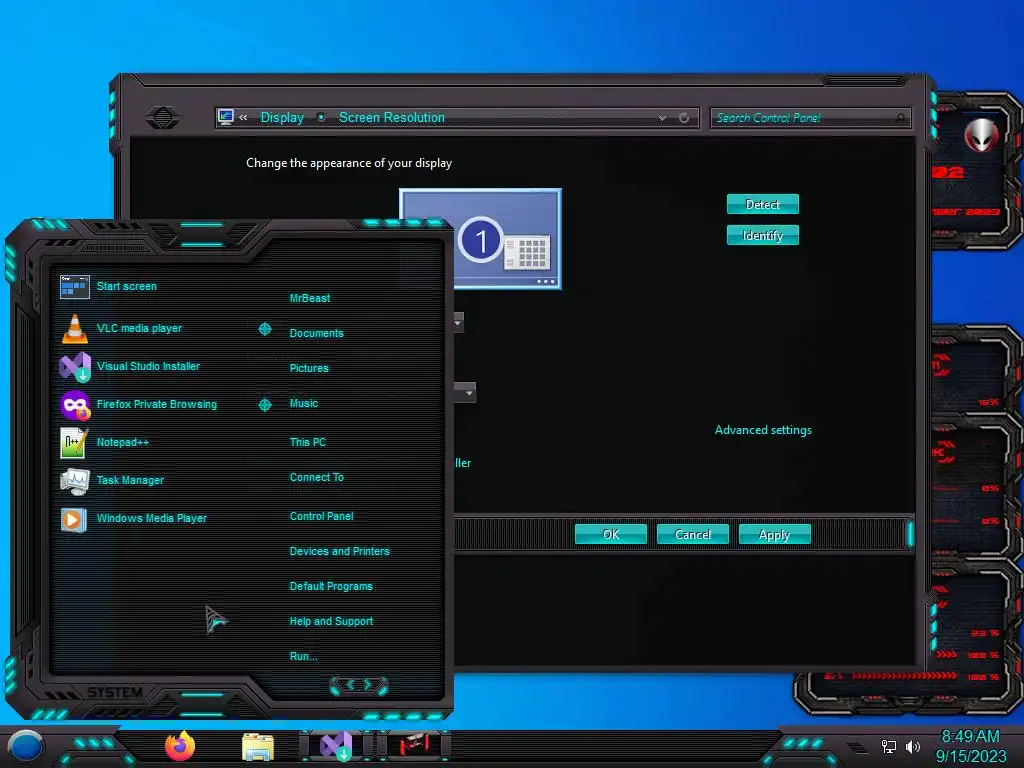Expand the address bar history dropdown
This screenshot has height=768, width=1024.
pos(662,118)
